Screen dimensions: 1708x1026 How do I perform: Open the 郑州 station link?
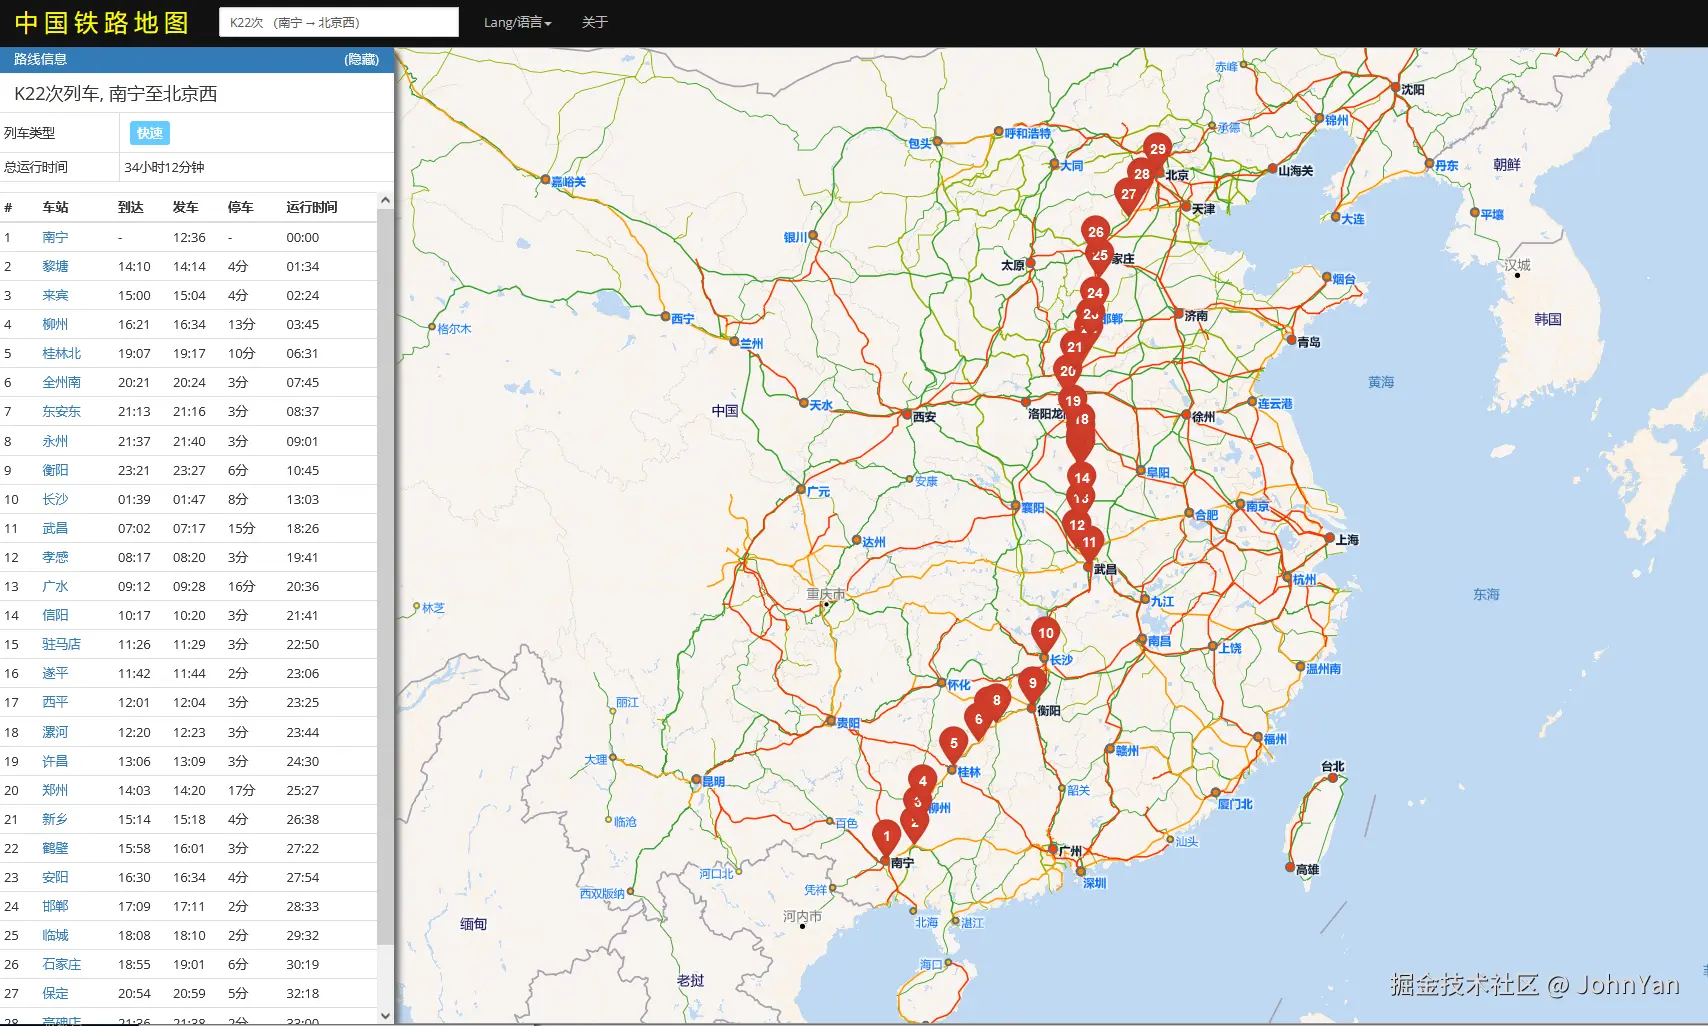point(55,791)
